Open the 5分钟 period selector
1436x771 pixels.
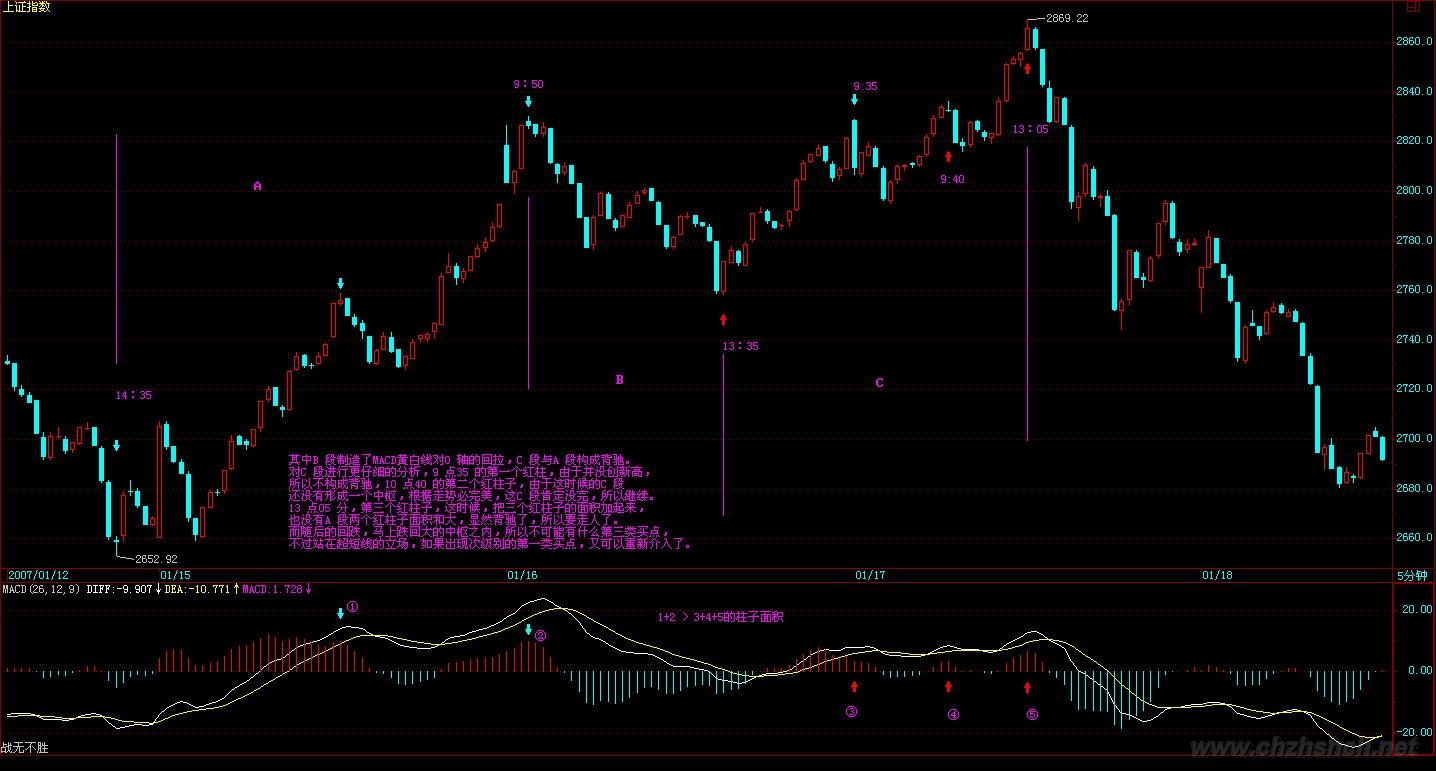[x=1412, y=575]
